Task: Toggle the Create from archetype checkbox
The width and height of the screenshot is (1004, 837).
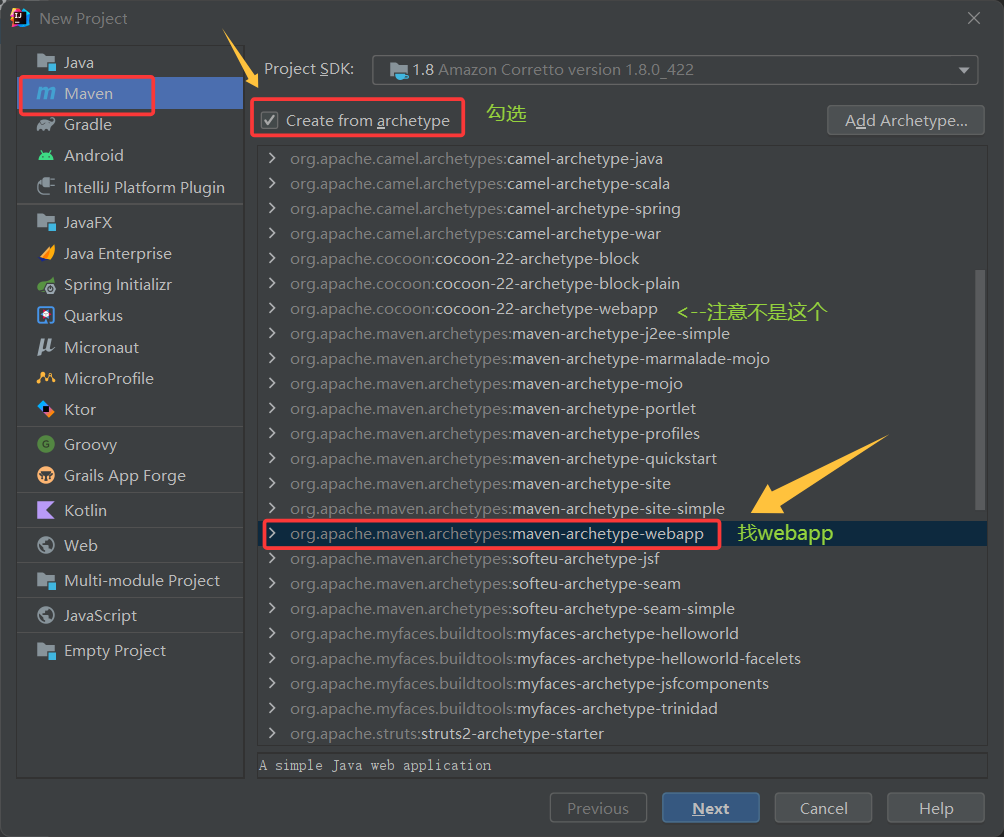Action: pyautogui.click(x=270, y=120)
